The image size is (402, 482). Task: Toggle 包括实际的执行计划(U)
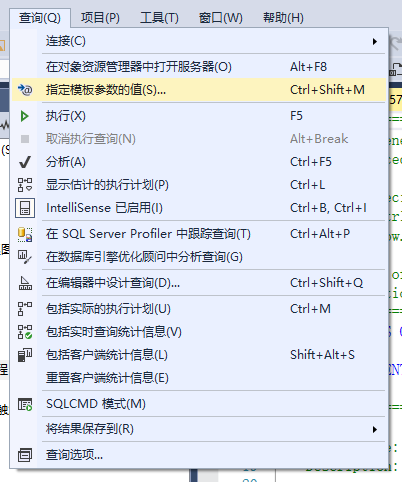[199, 309]
